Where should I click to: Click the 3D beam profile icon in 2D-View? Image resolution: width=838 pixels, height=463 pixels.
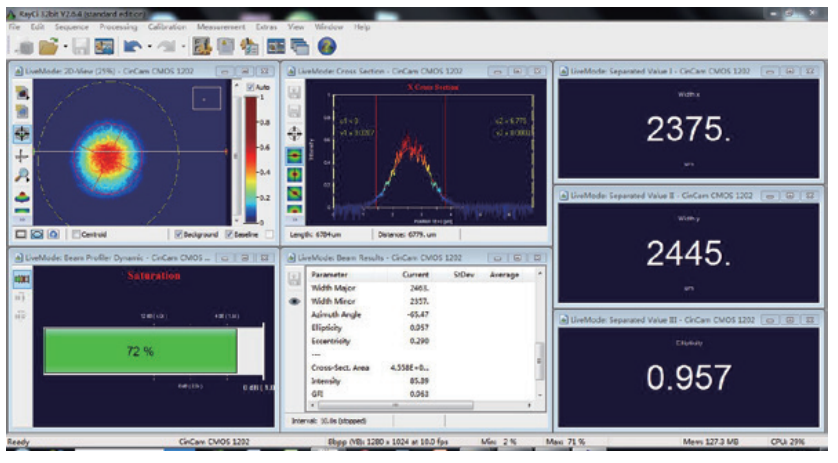click(22, 196)
